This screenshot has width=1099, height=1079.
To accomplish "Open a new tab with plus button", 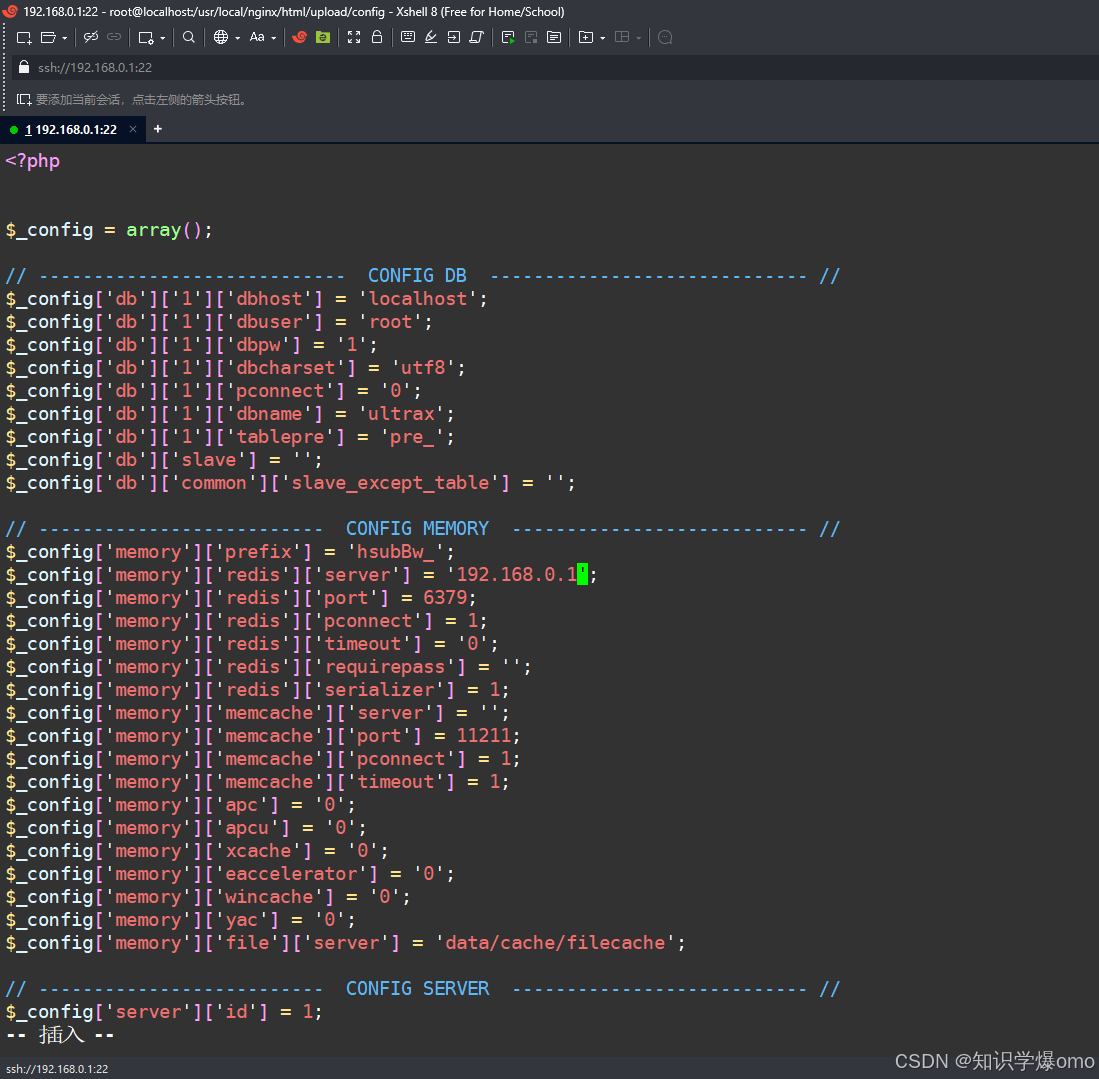I will click(x=158, y=129).
